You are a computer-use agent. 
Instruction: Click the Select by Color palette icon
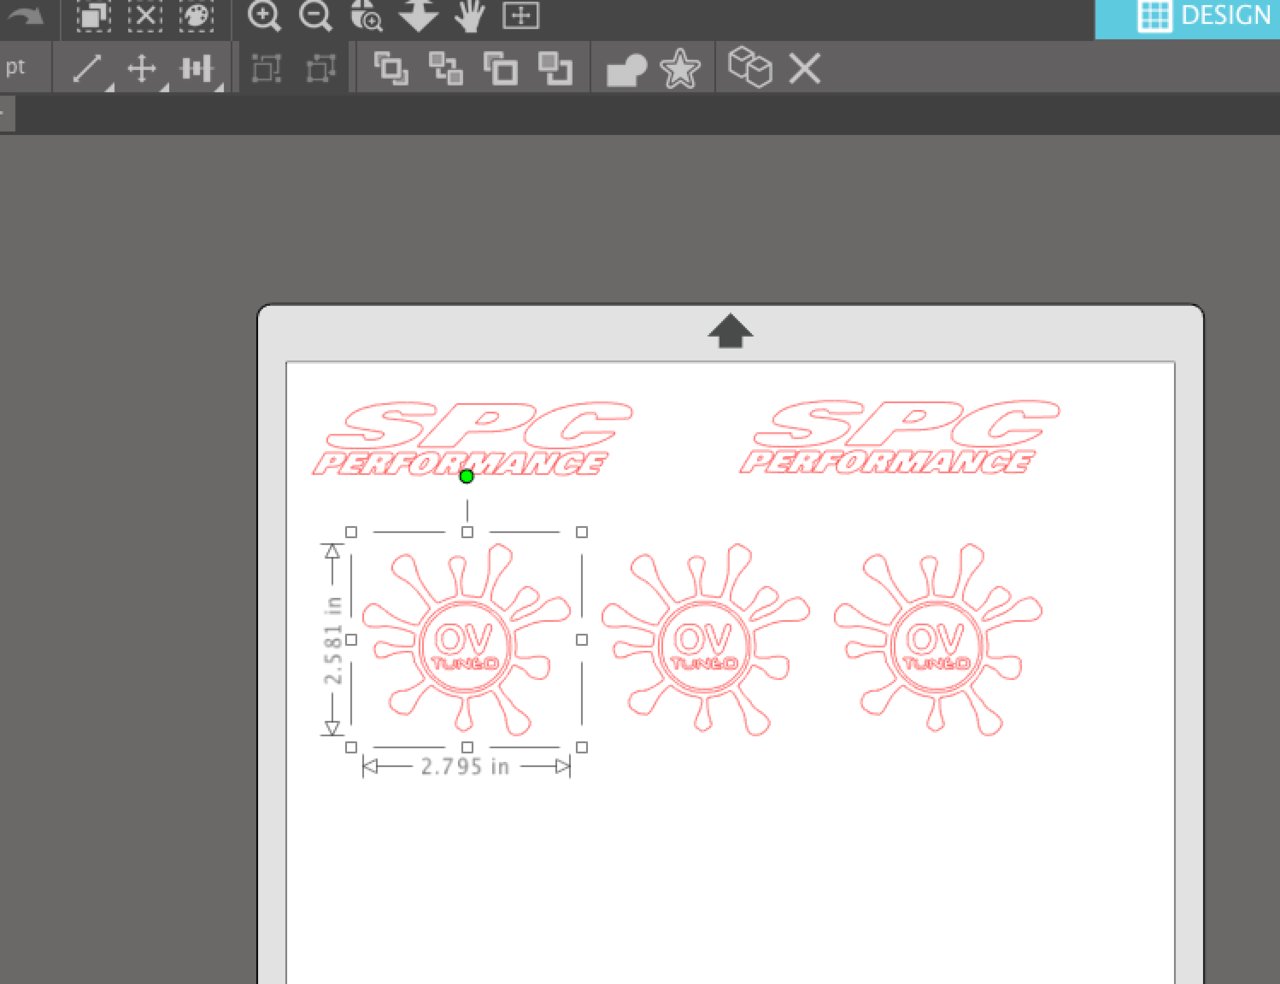tap(196, 15)
